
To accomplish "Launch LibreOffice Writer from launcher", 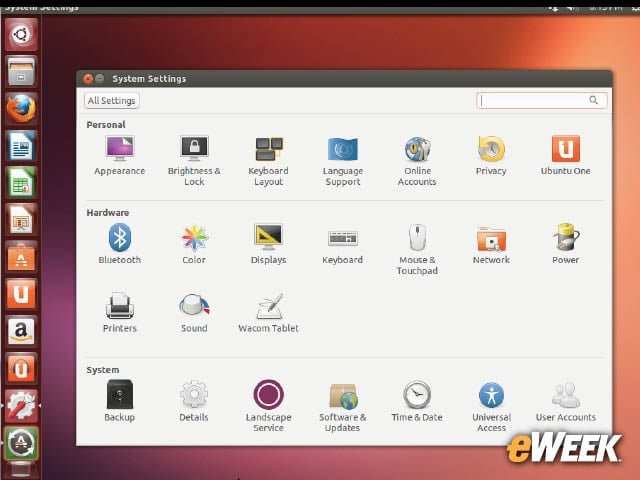I will click(21, 145).
